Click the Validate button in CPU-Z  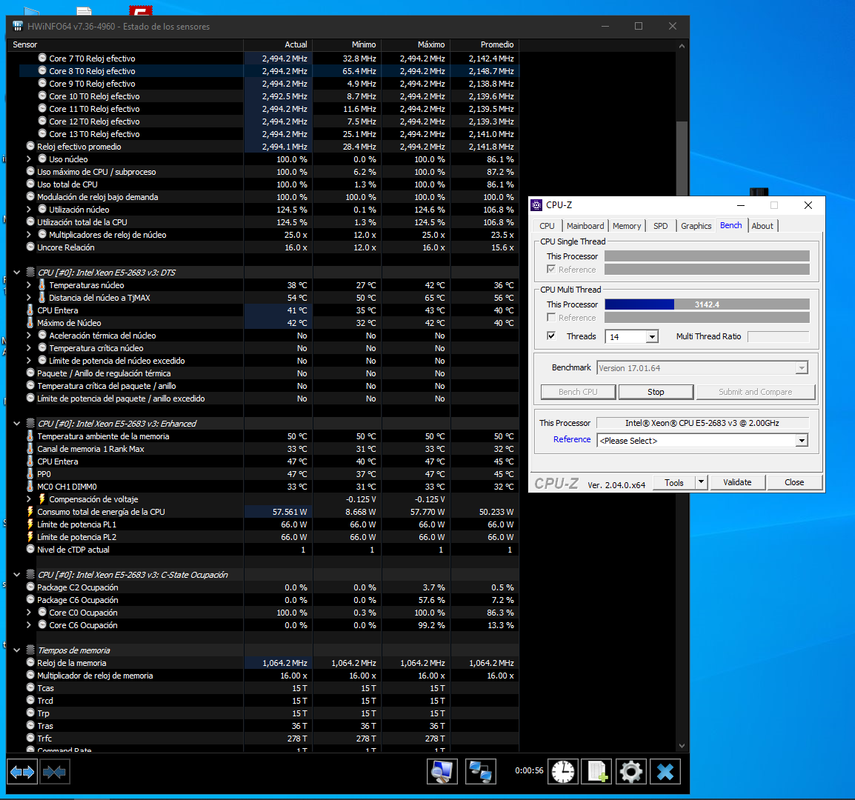pos(737,482)
